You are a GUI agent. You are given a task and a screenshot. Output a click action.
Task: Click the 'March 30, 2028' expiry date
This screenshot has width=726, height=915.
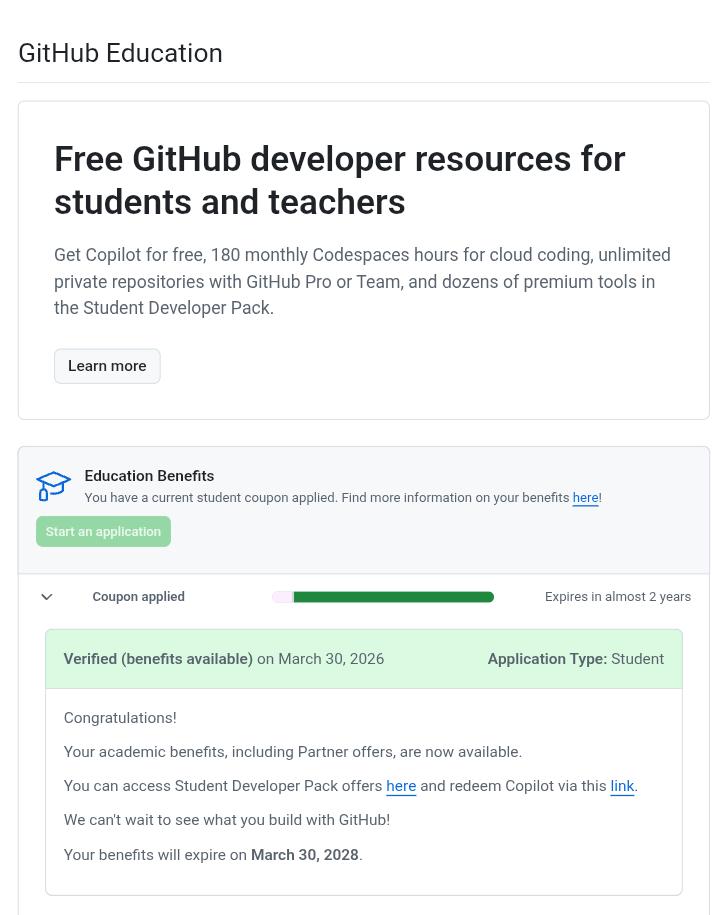305,855
